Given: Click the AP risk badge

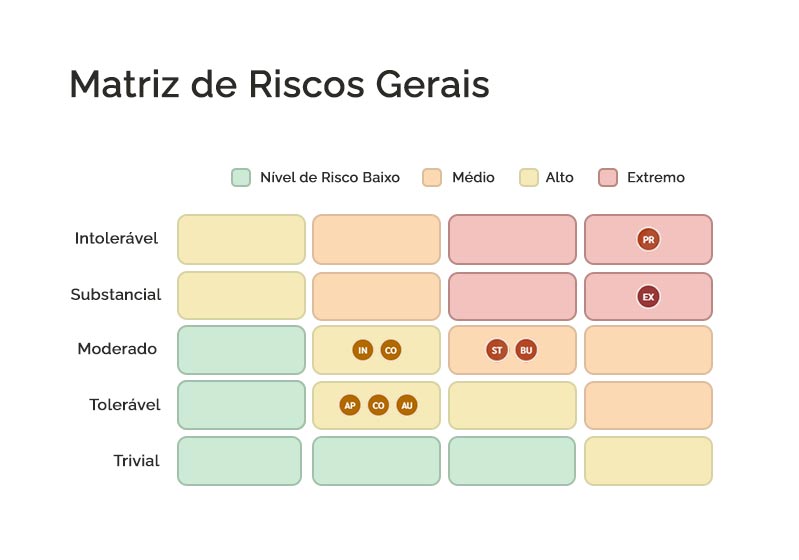Looking at the screenshot, I should pyautogui.click(x=350, y=405).
